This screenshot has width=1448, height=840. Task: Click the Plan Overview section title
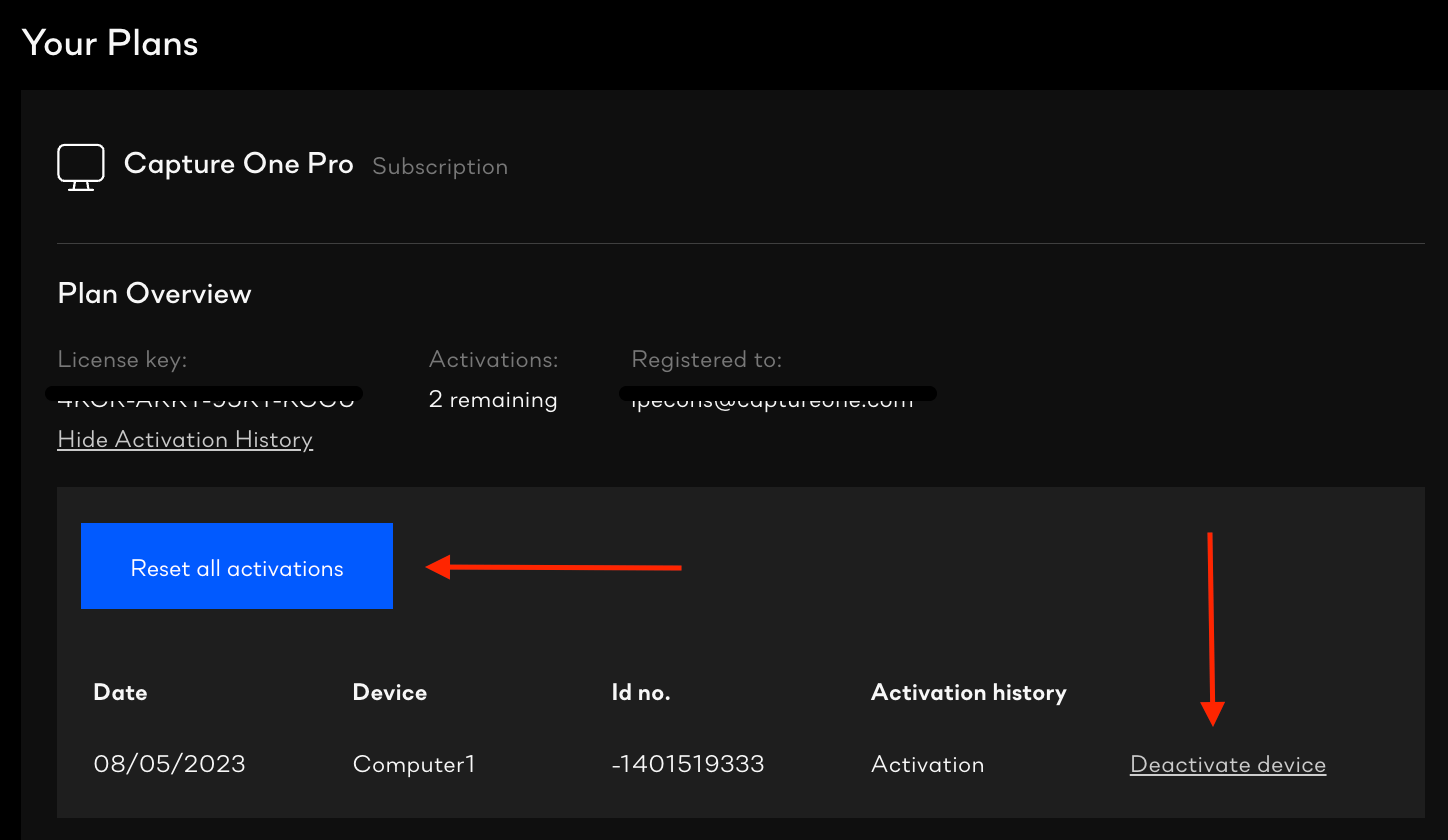(153, 293)
